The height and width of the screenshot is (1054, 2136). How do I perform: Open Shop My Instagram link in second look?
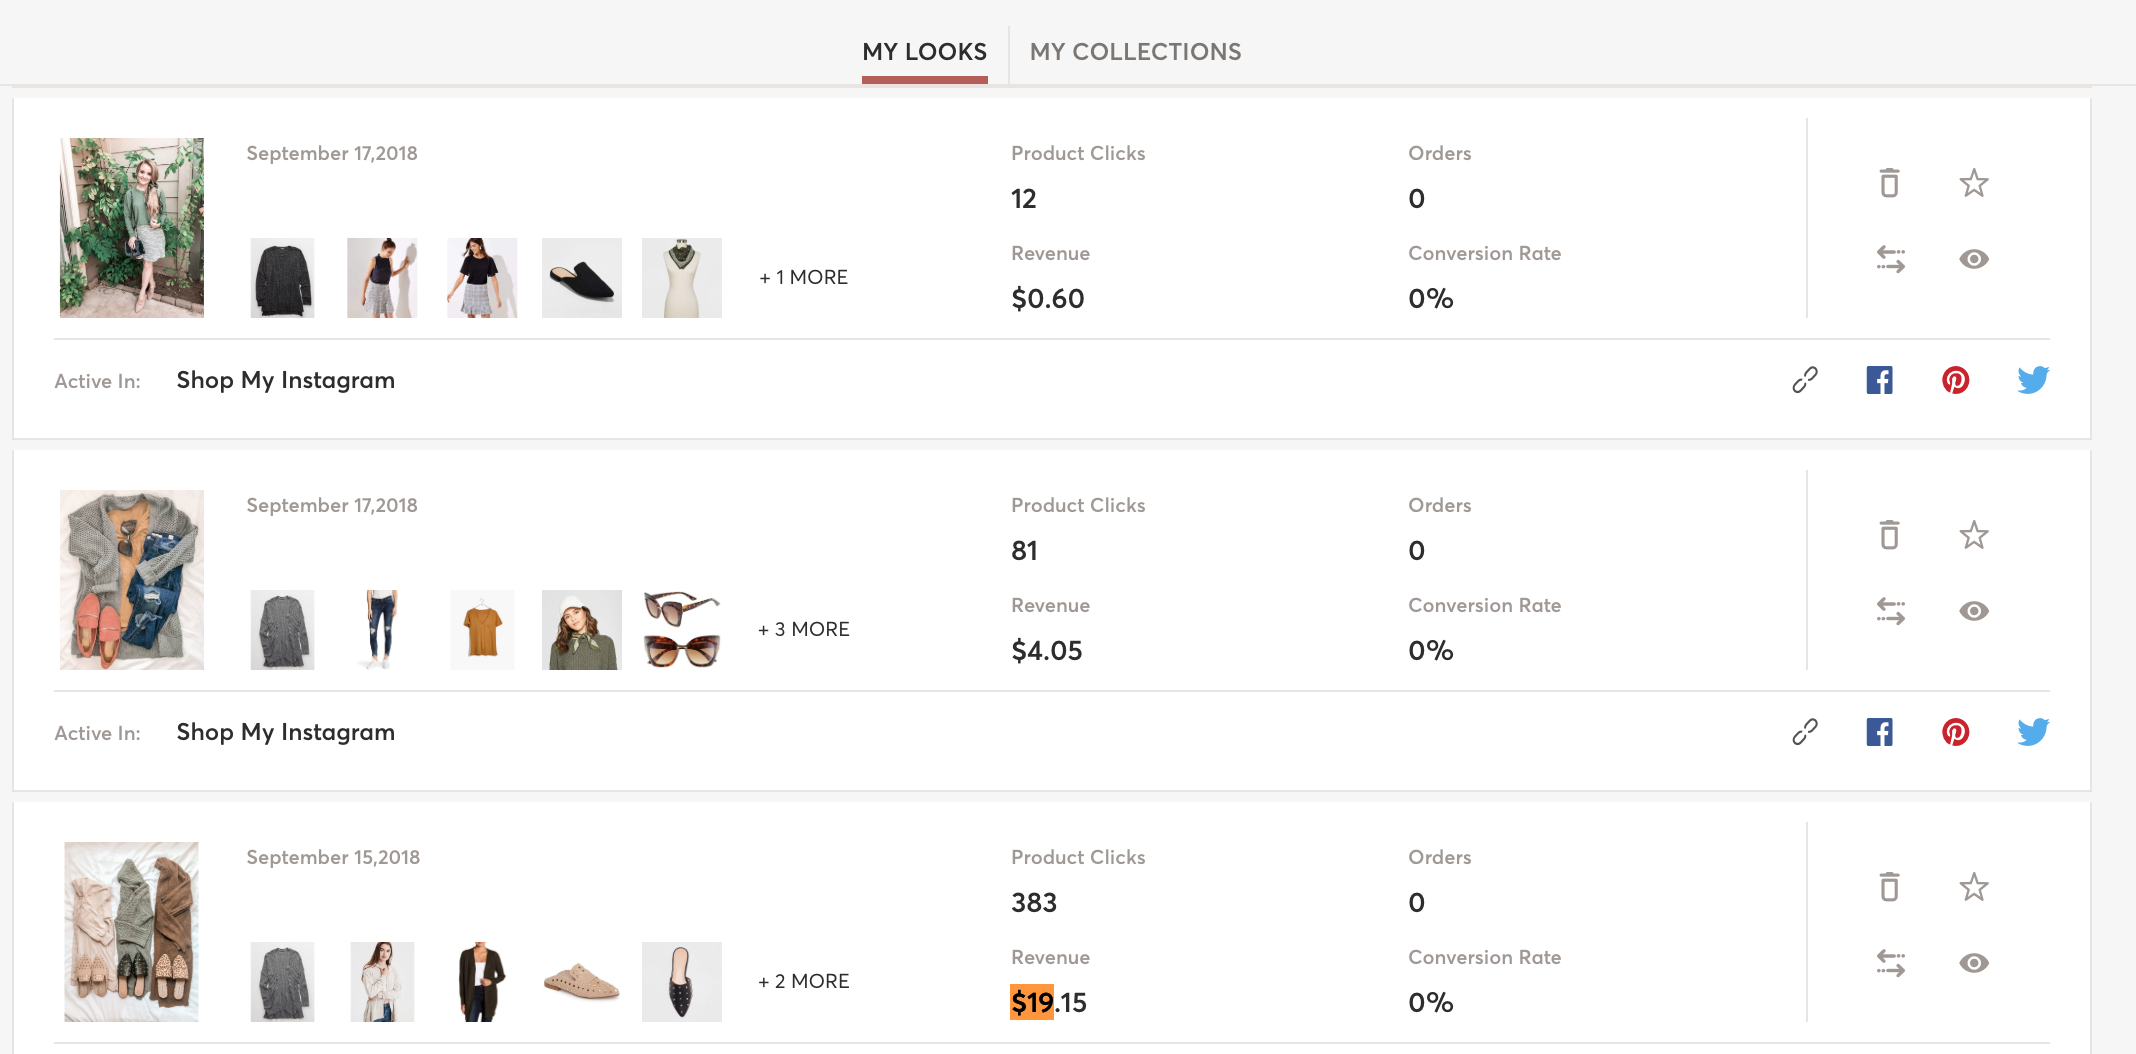click(x=285, y=733)
